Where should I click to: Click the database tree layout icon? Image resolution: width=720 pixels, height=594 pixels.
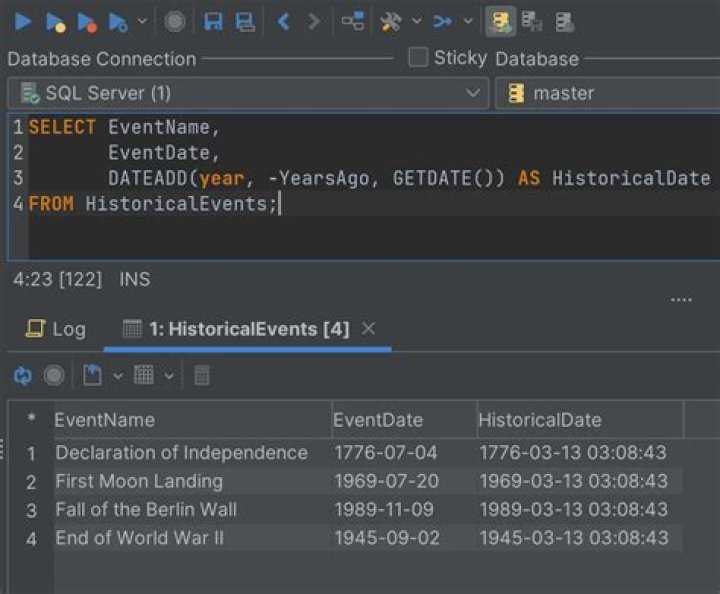pyautogui.click(x=532, y=22)
